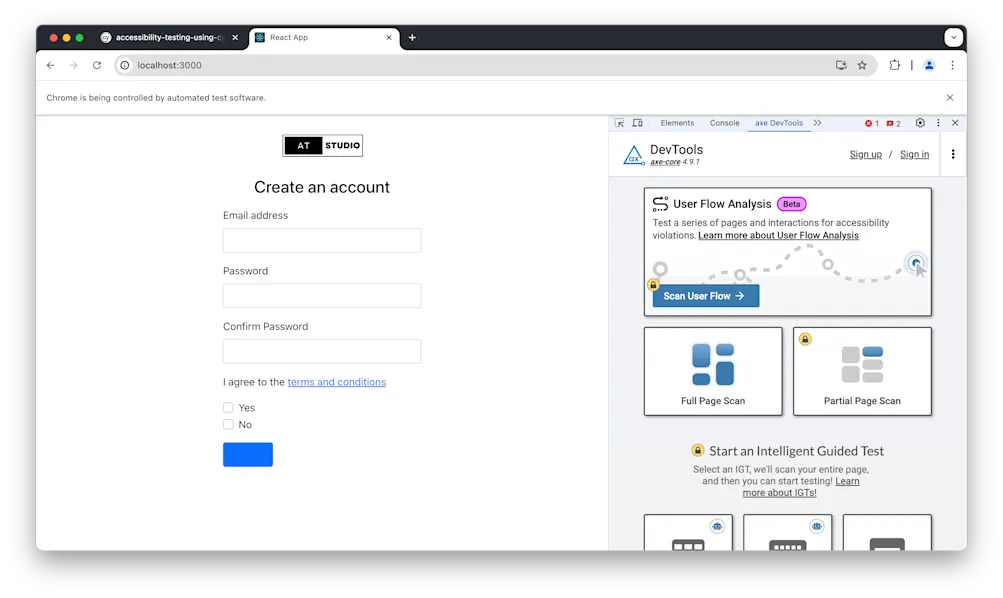This screenshot has height=598, width=1003.
Task: Select the axe DevTools tab
Action: pos(778,123)
